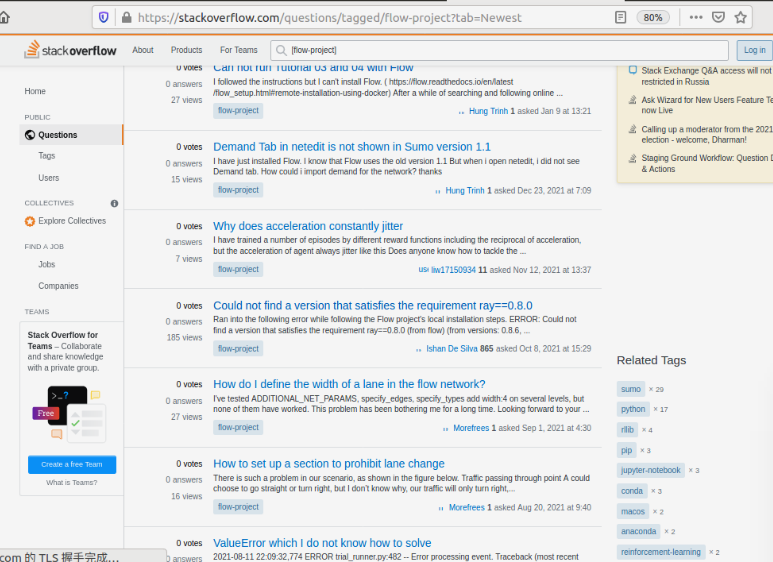Open the What is Teams? link
This screenshot has width=773, height=562.
tap(72, 483)
